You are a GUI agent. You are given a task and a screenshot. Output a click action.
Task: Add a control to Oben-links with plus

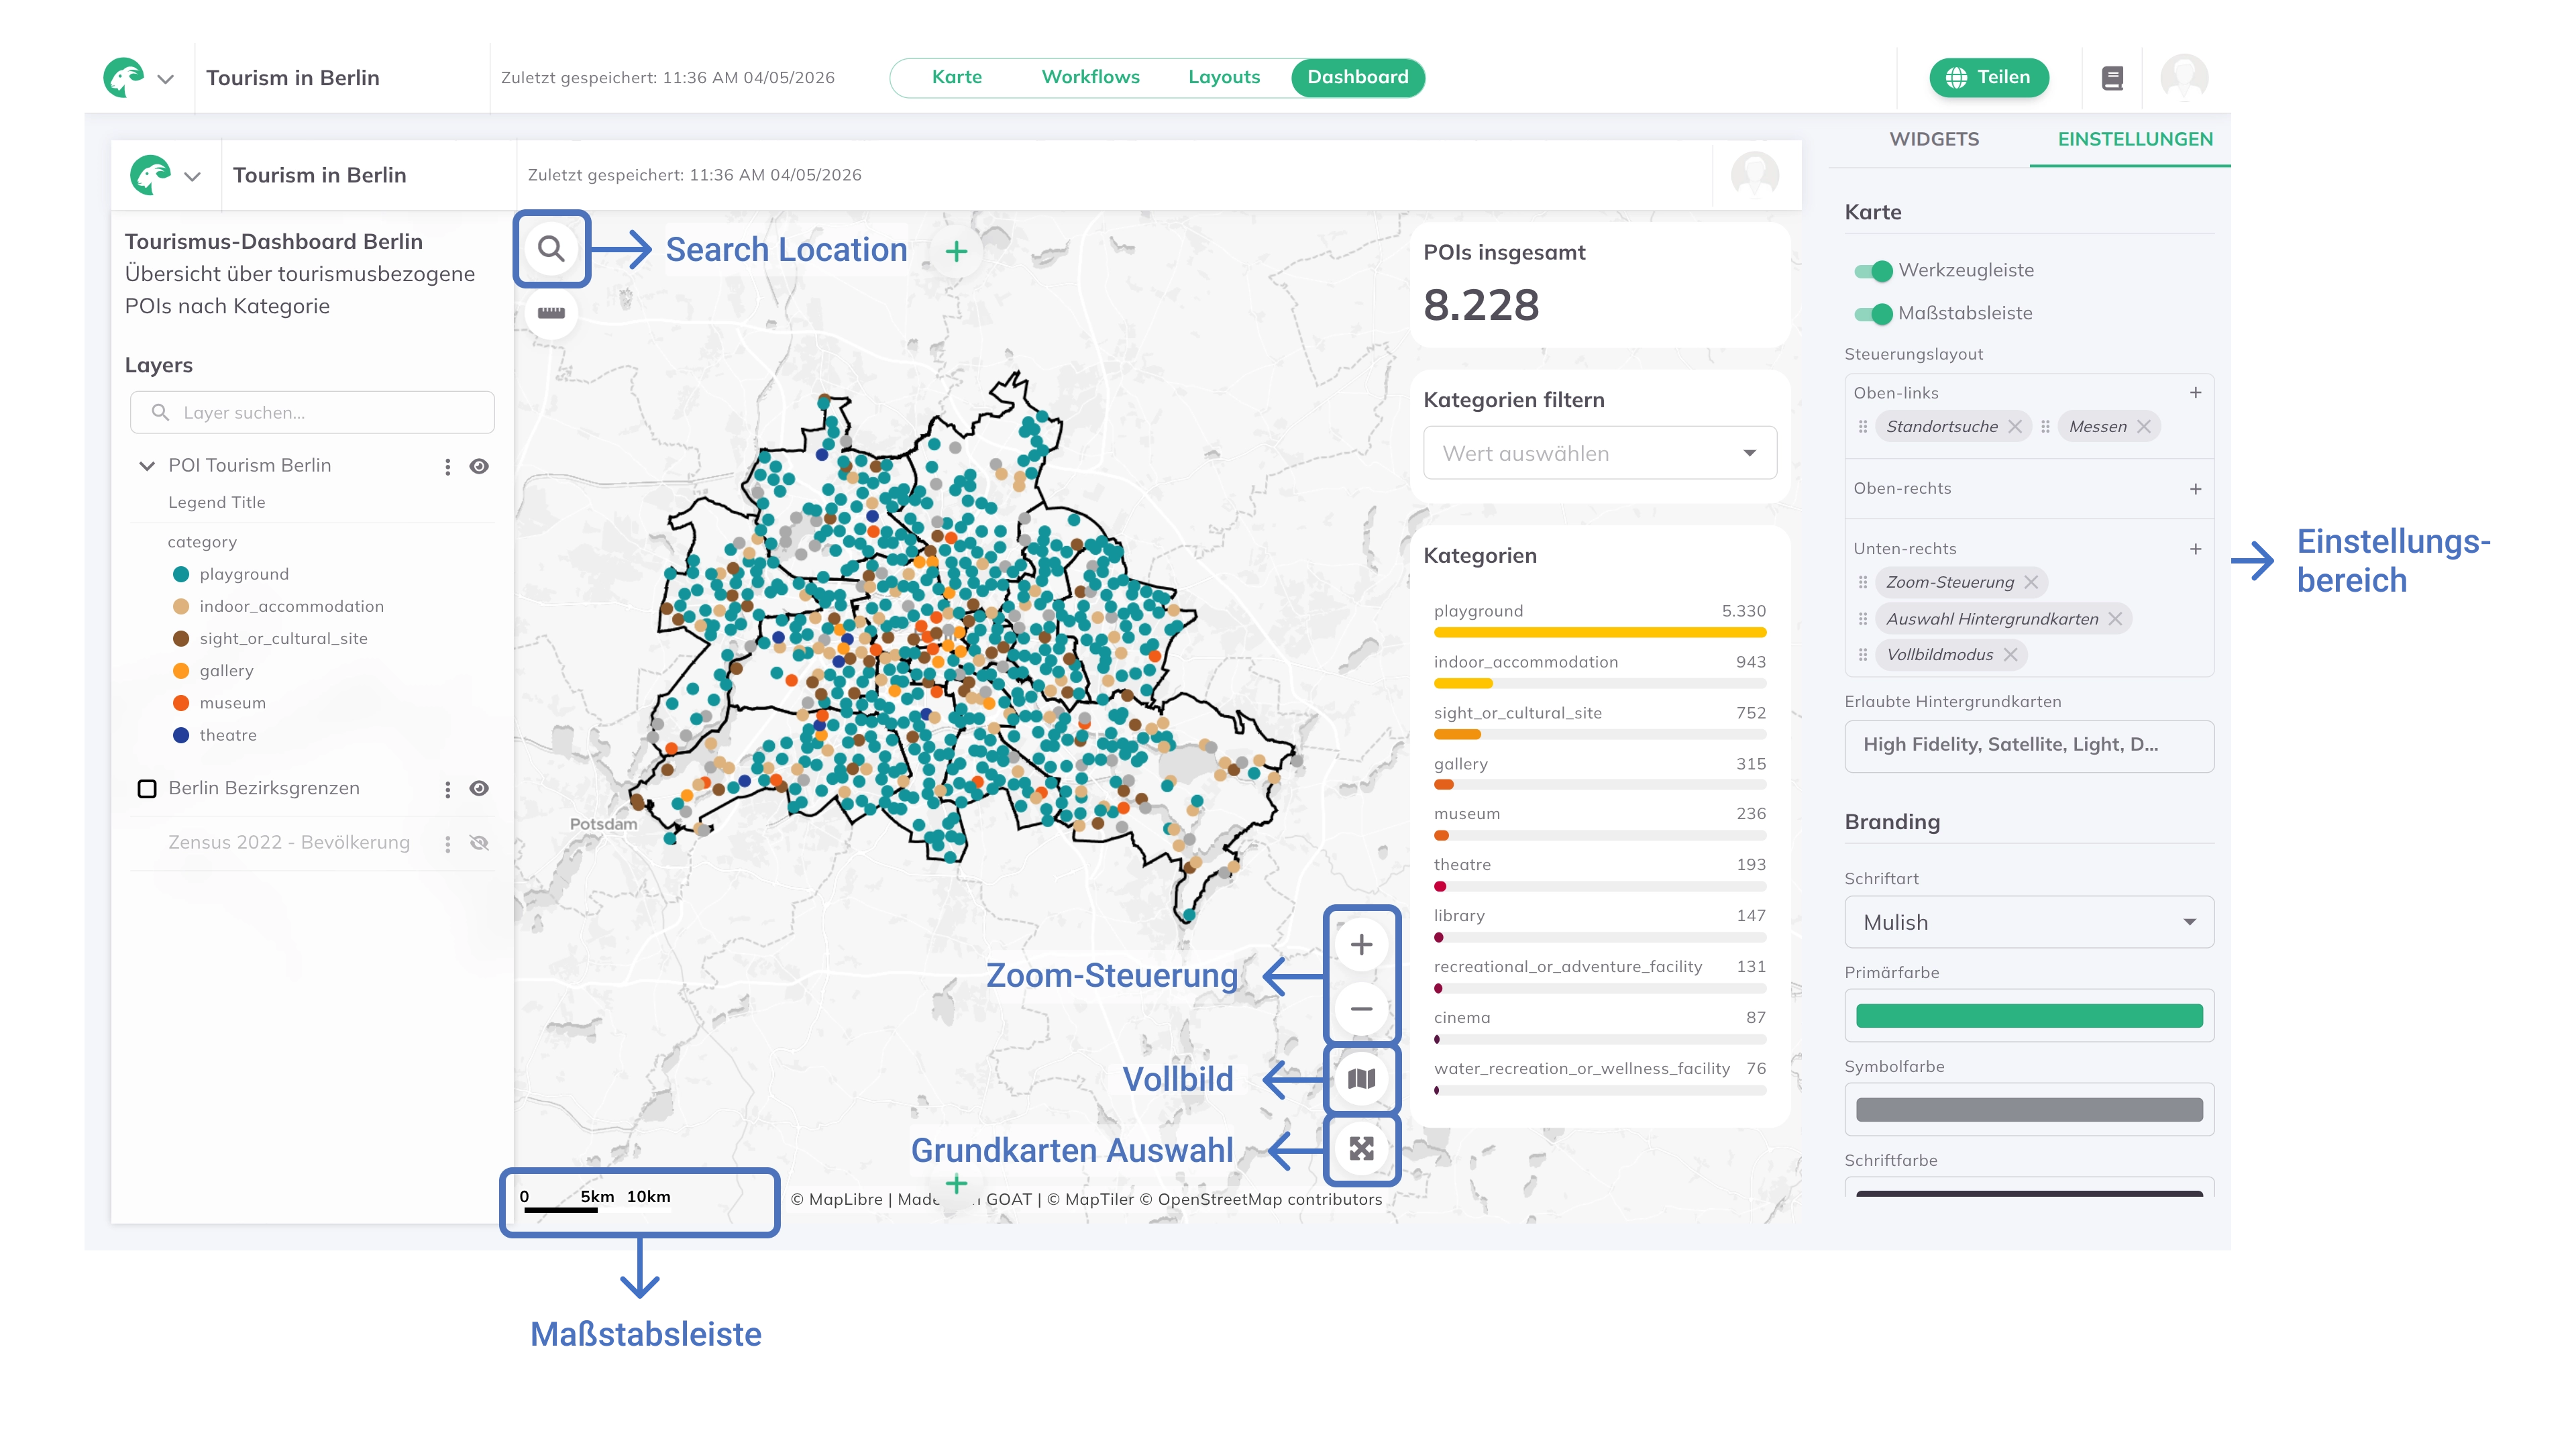(x=2195, y=393)
